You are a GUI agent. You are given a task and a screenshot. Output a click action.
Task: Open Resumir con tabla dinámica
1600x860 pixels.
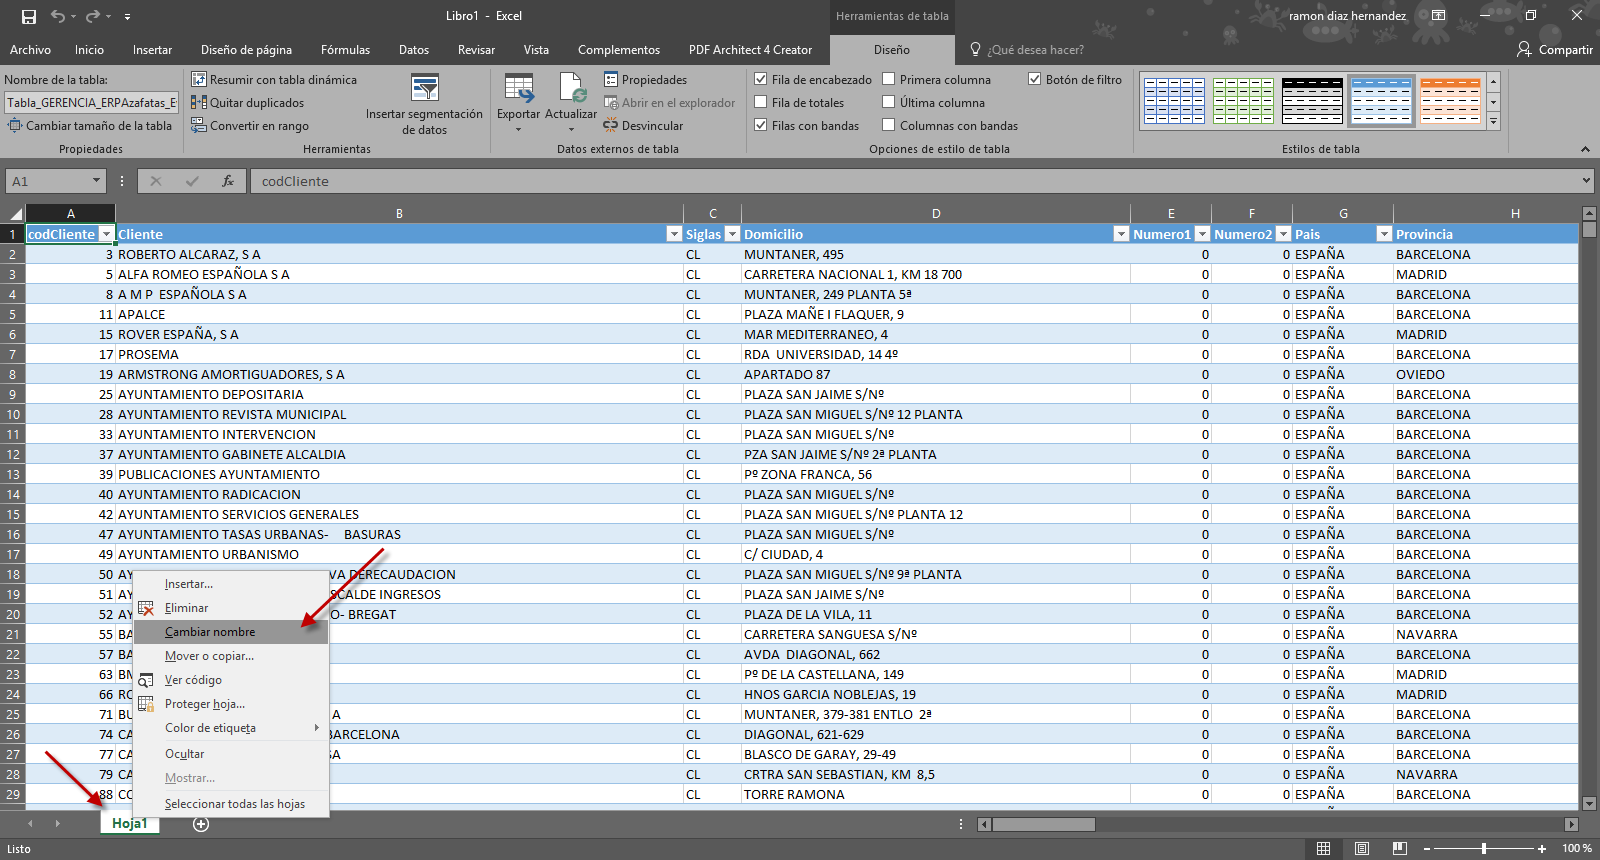(x=274, y=79)
